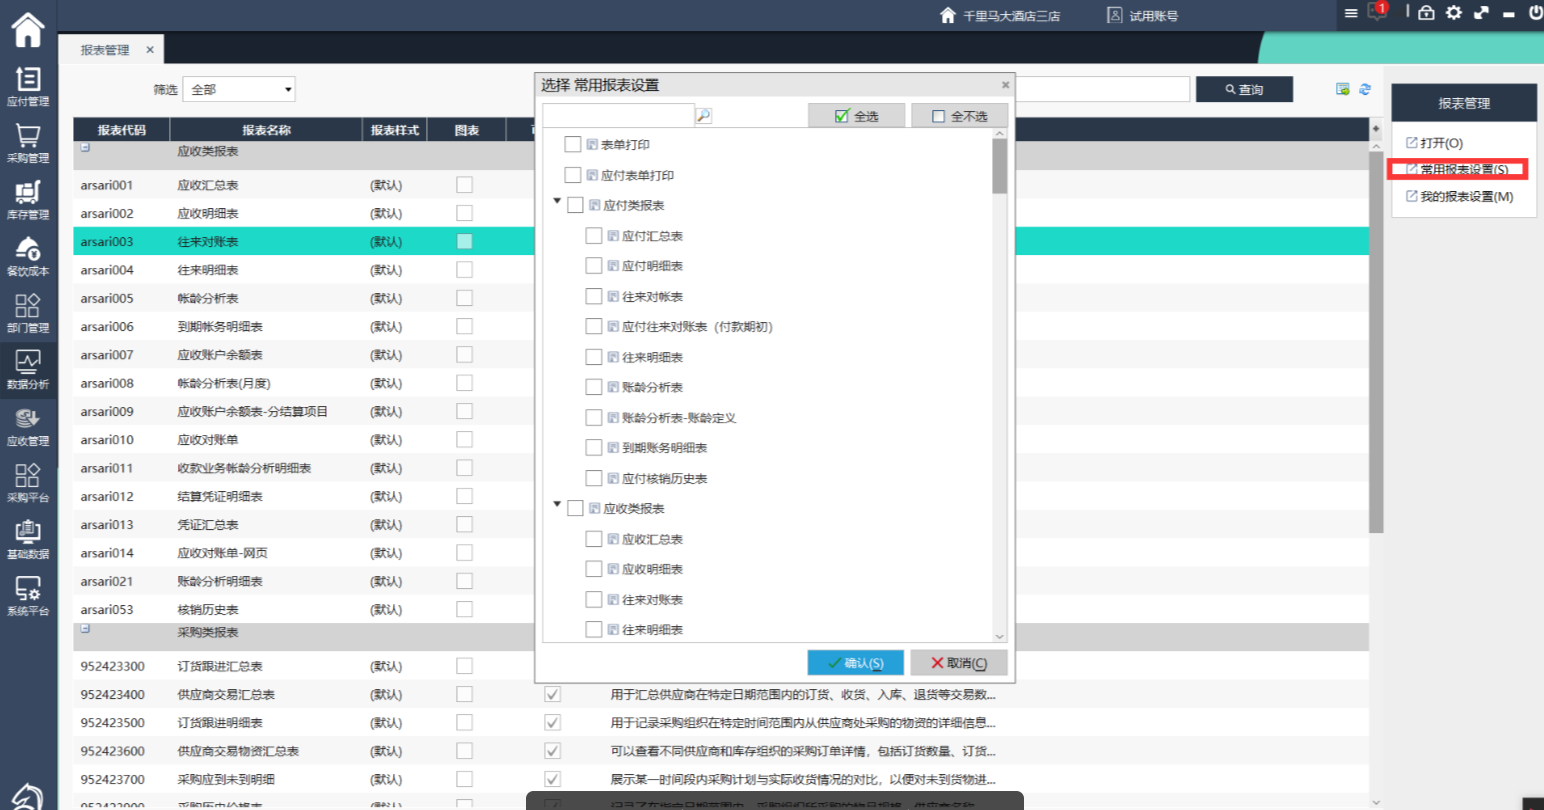
Task: Open the 系统平台 sidebar icon
Action: click(28, 594)
